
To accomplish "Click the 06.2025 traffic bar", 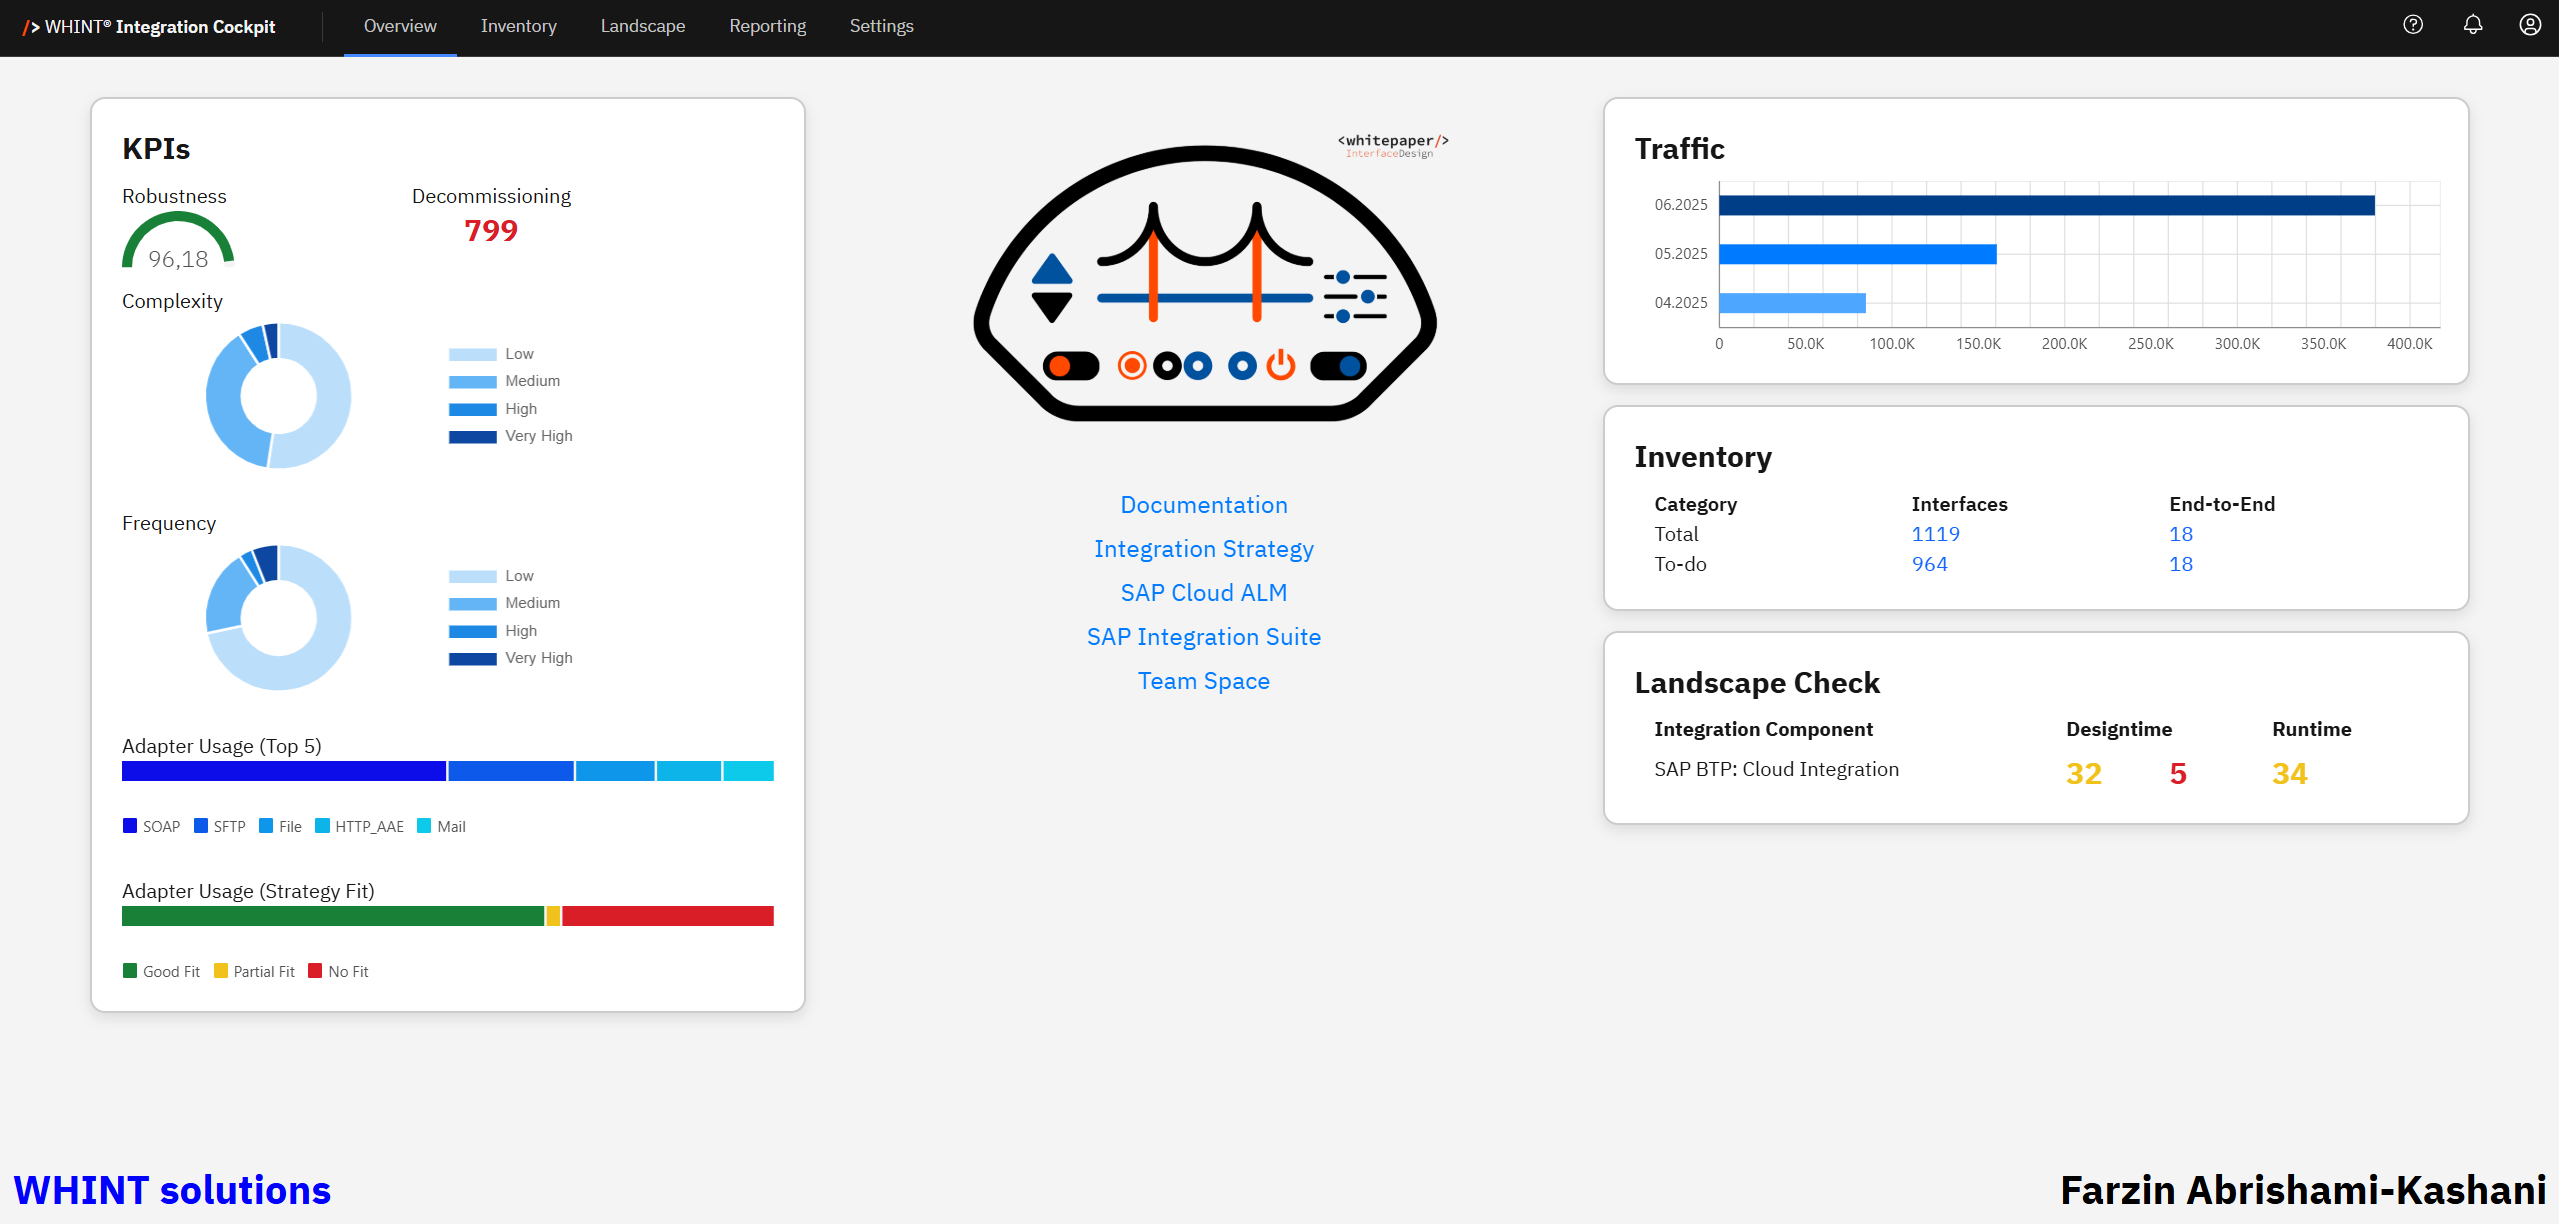I will pos(2045,205).
